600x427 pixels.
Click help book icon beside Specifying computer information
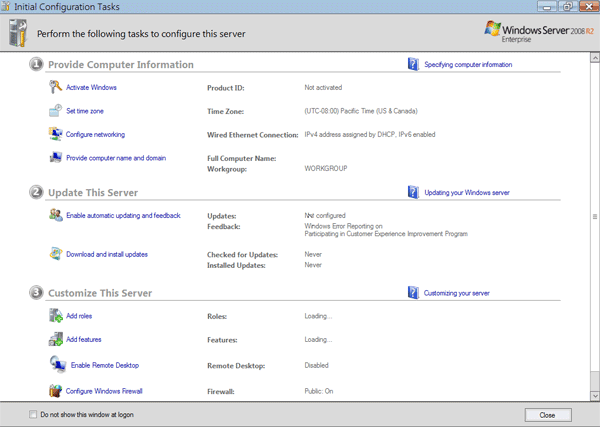pyautogui.click(x=413, y=64)
